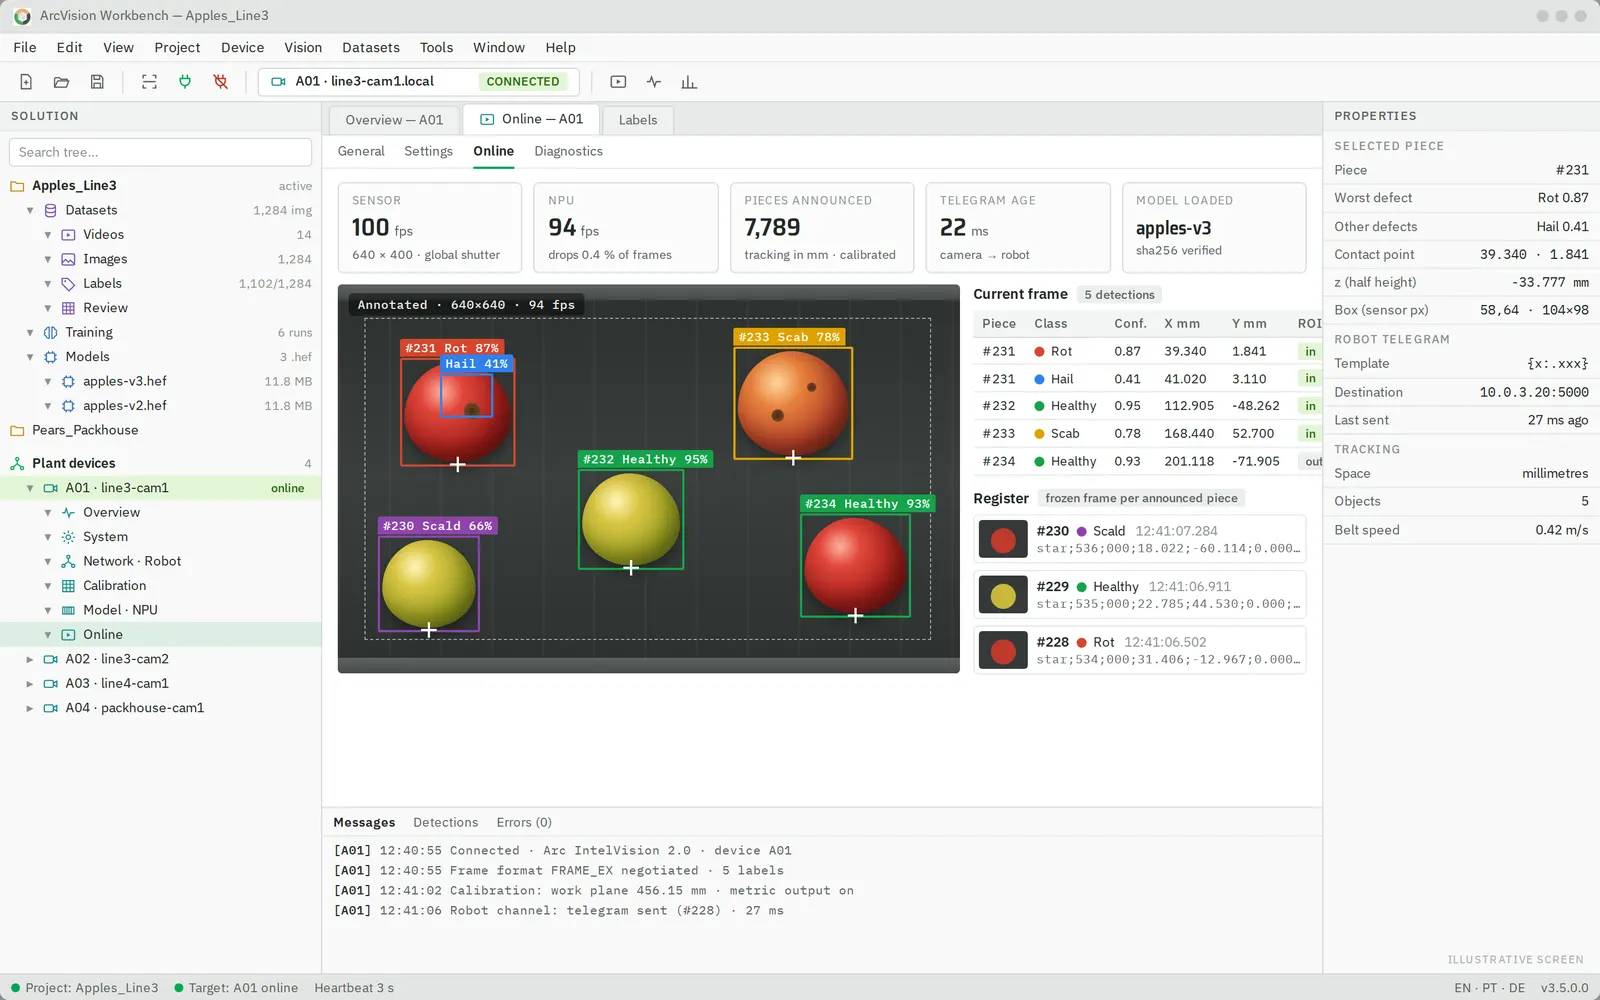Click the green connect plug icon
Viewport: 1600px width, 1000px height.
185,82
